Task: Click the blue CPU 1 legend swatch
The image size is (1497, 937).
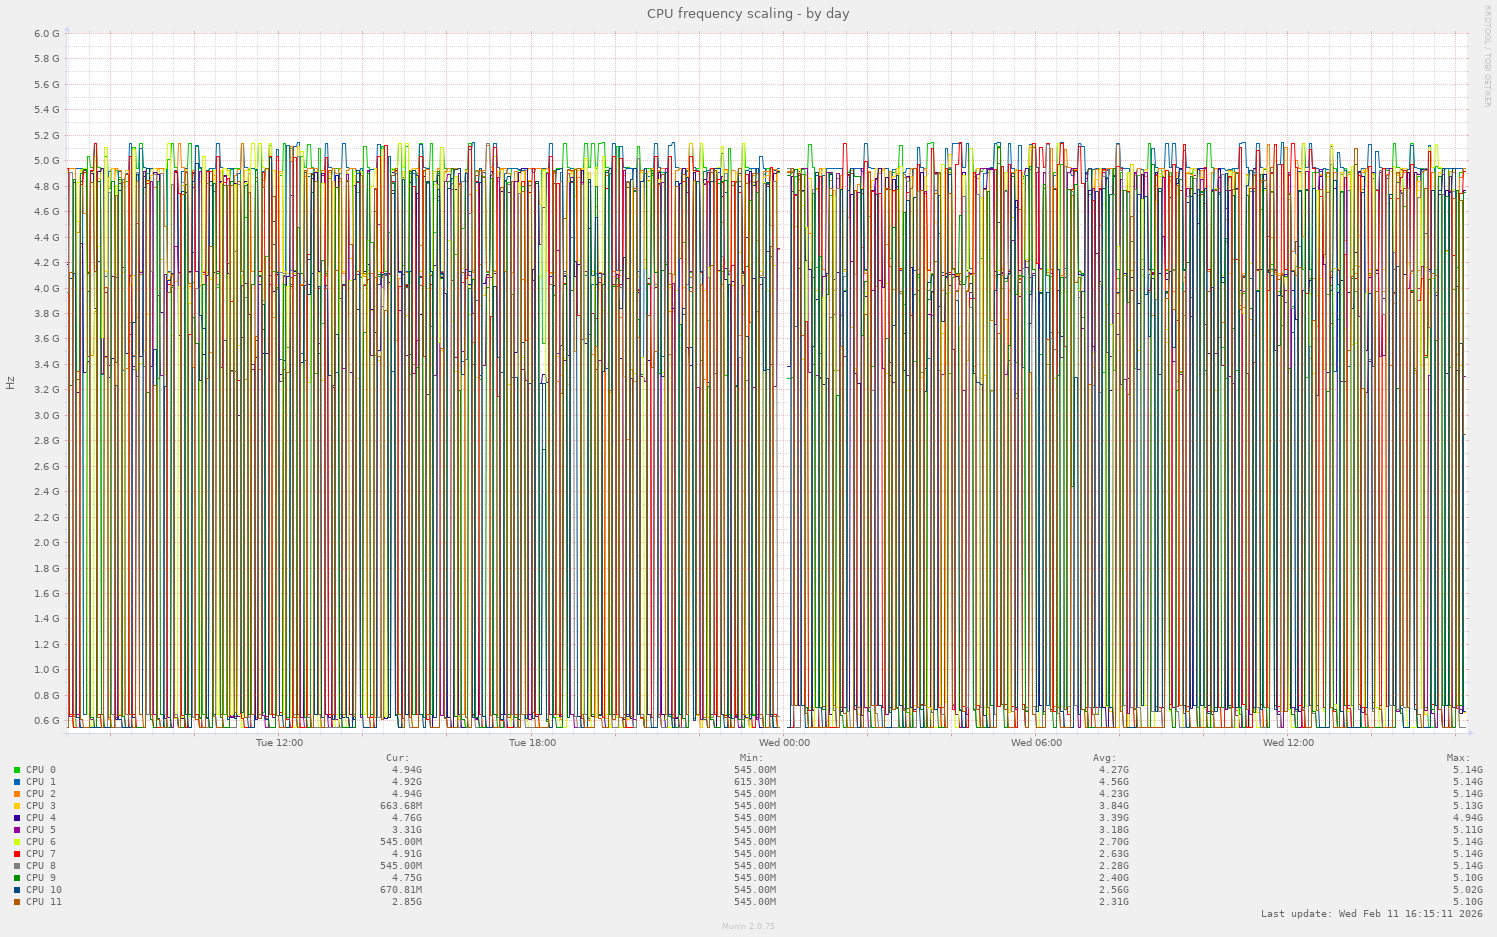Action: (18, 781)
